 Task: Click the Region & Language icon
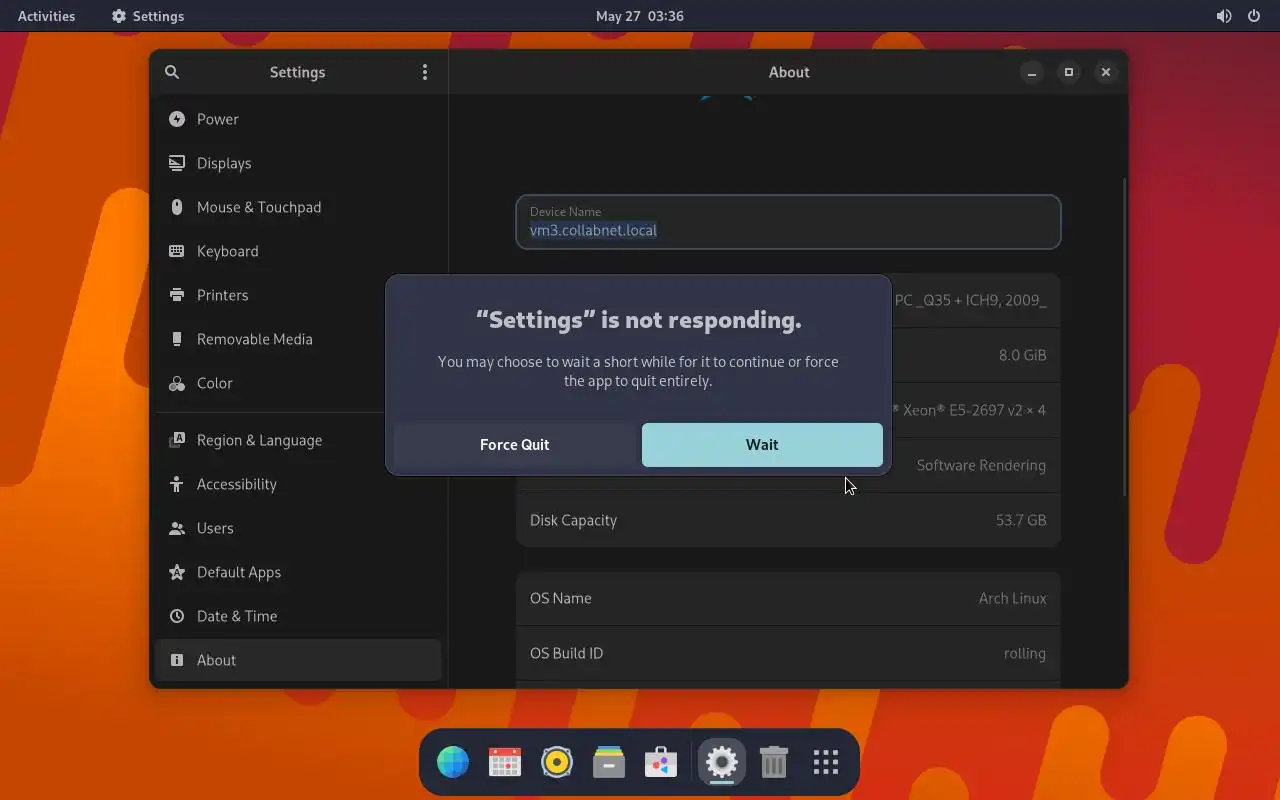pos(177,440)
